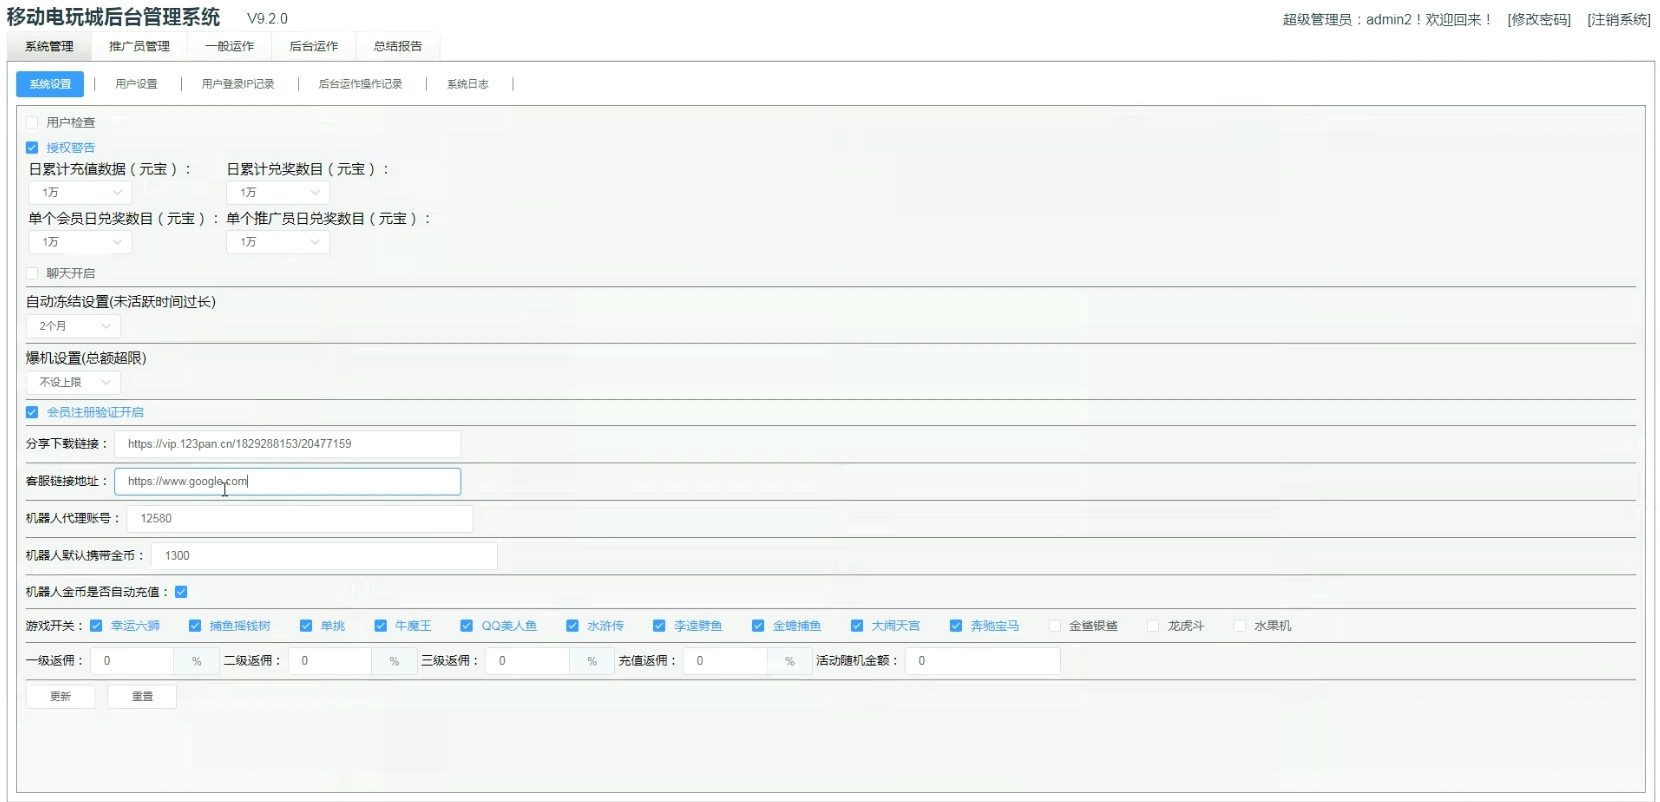Screen dimensions: 1660x802
Task: Open the 日累计充值数据 dropdown
Action: (x=80, y=192)
